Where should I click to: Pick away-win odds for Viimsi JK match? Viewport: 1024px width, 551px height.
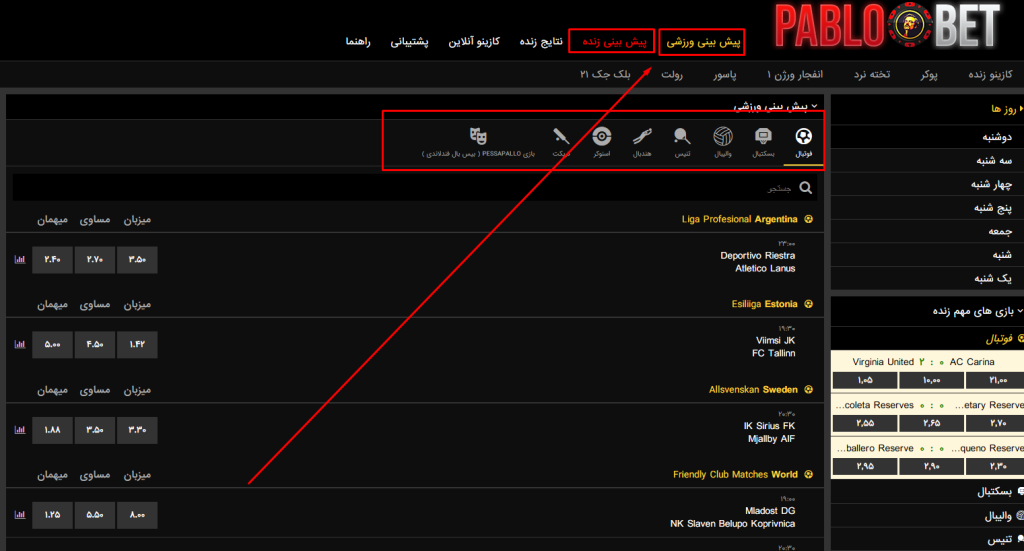52,345
